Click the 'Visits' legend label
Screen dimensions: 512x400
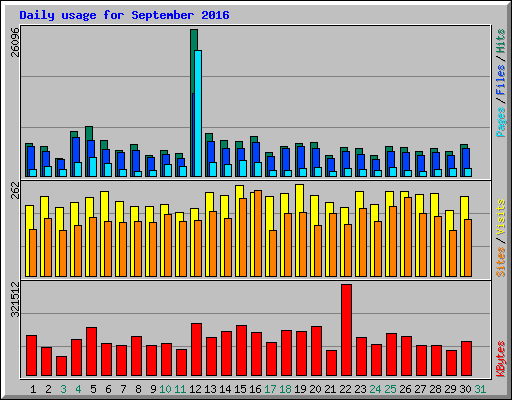[501, 218]
